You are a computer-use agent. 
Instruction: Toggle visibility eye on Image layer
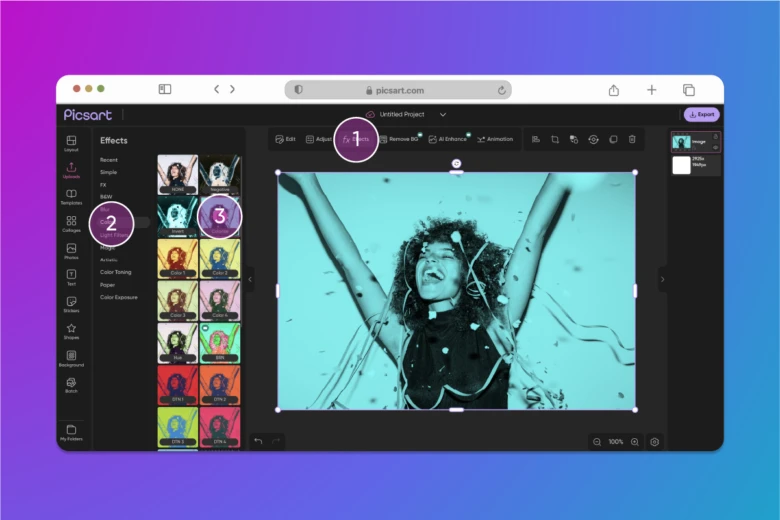(716, 147)
